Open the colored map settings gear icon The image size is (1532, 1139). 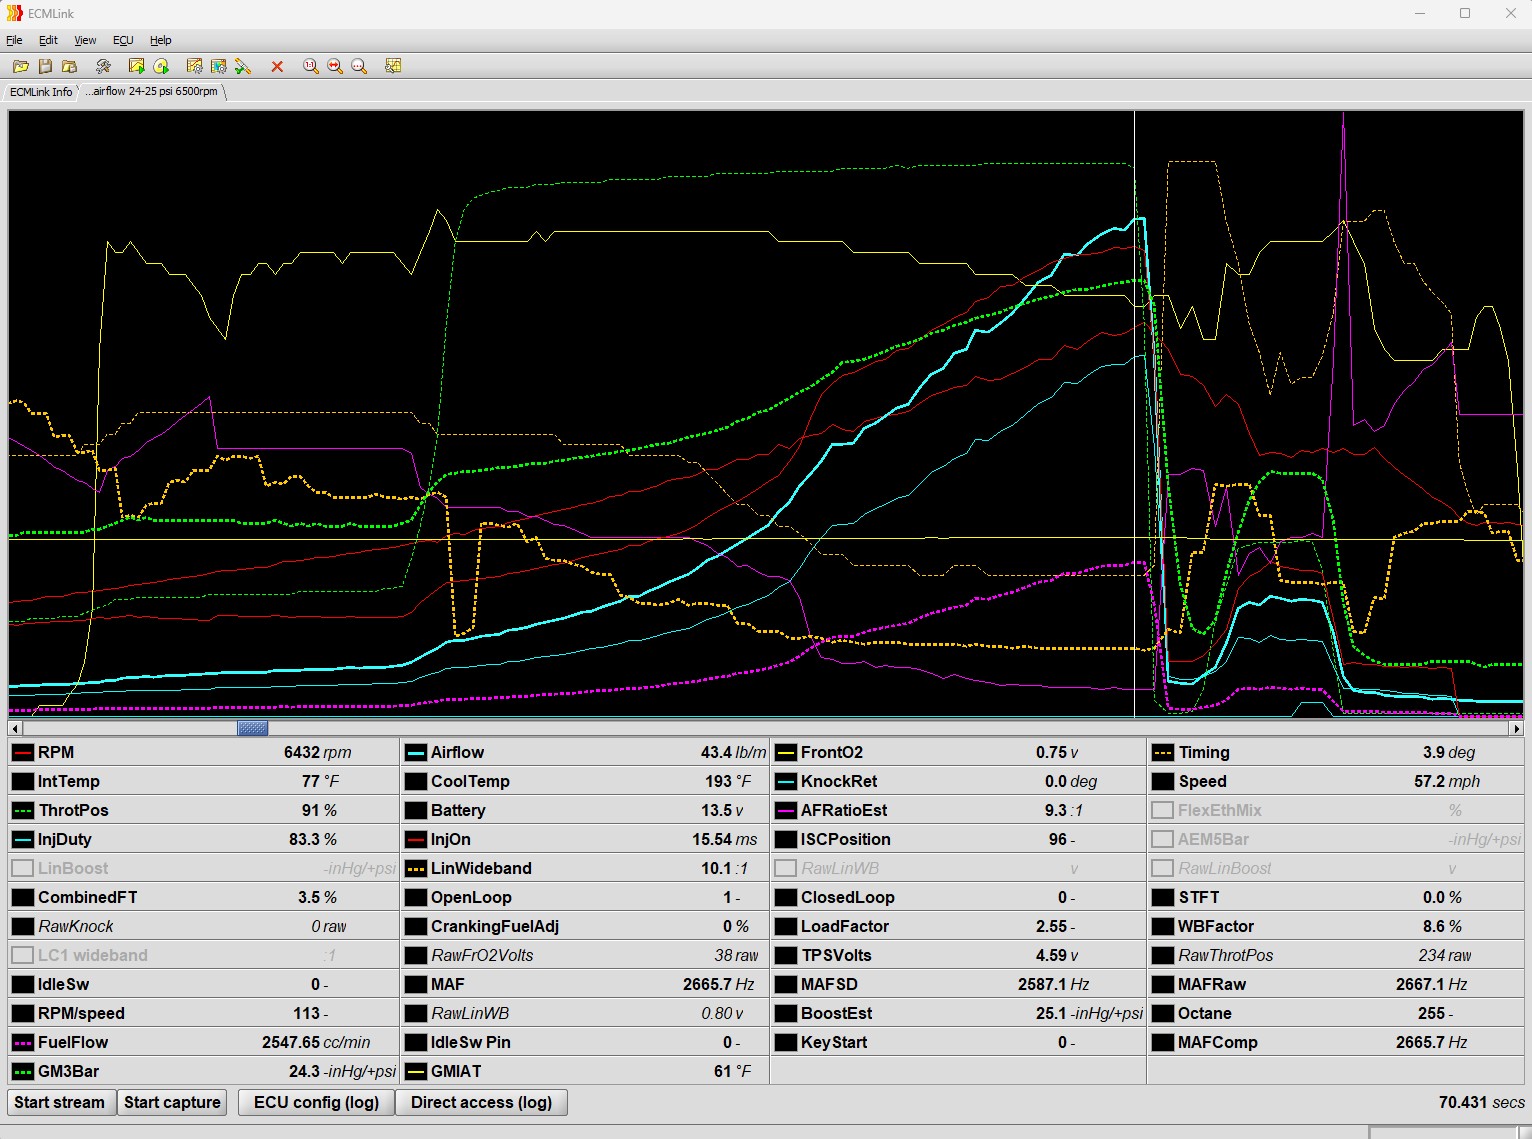(218, 66)
